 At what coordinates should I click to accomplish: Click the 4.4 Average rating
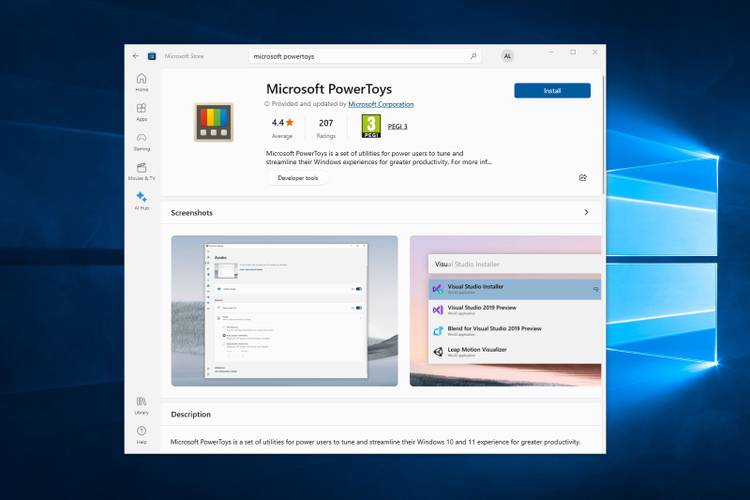coord(282,128)
